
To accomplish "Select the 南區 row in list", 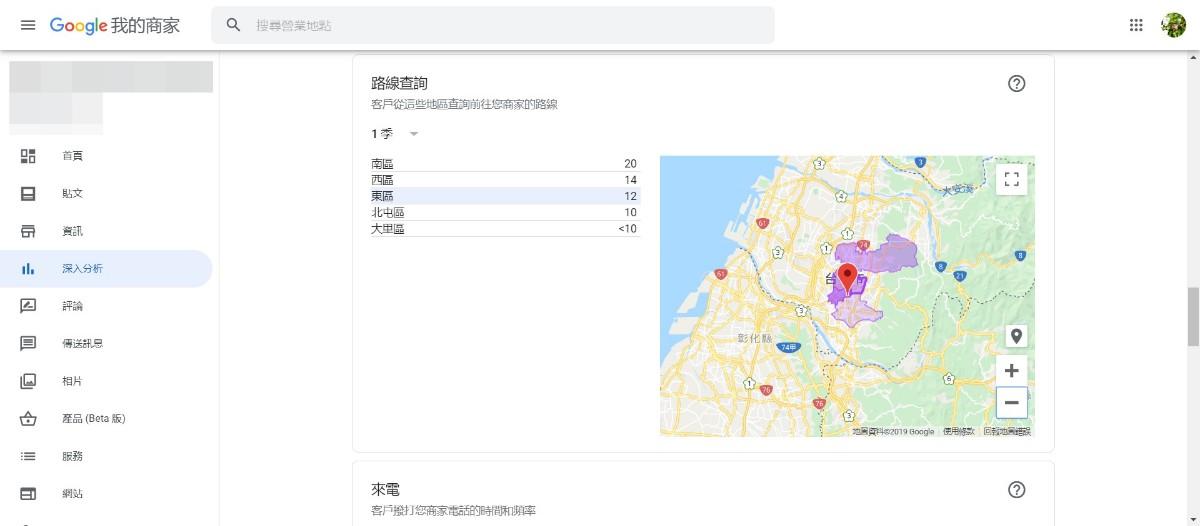I will [504, 163].
